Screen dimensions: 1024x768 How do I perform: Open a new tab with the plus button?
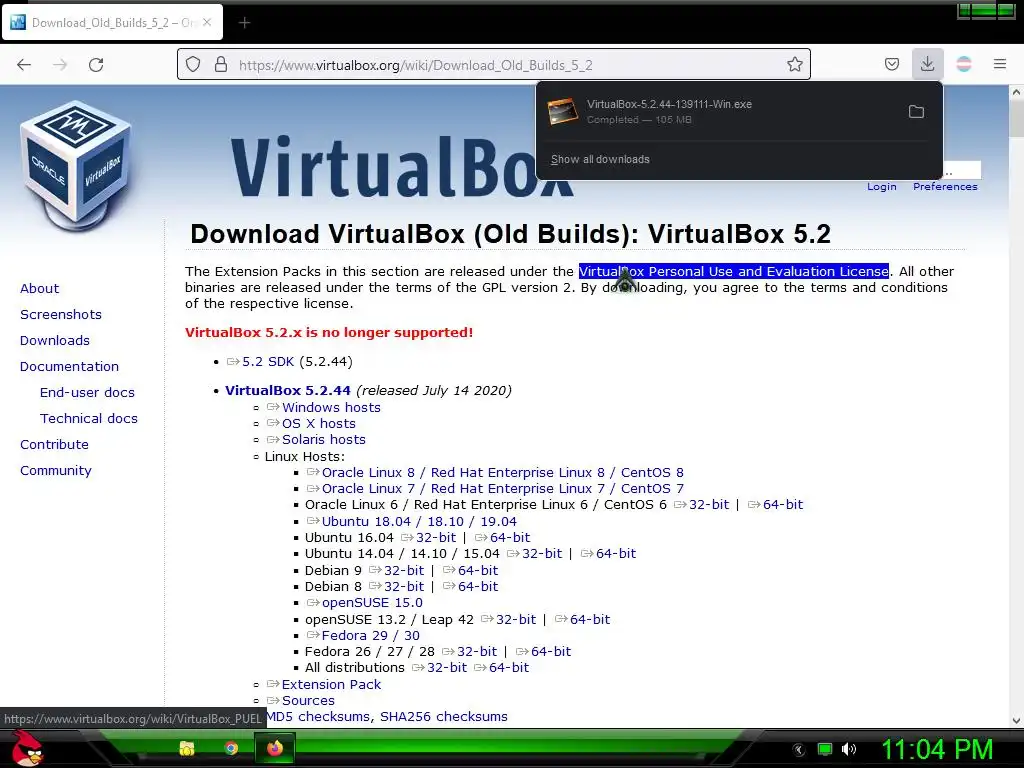[244, 23]
